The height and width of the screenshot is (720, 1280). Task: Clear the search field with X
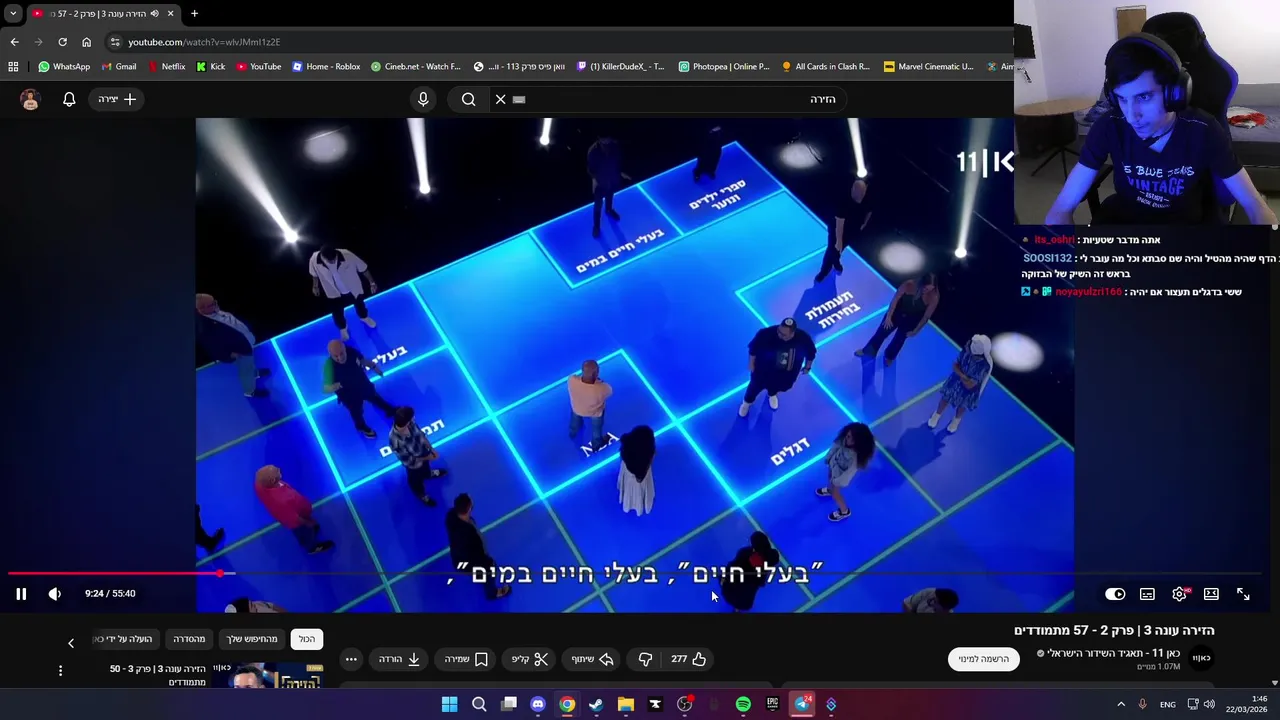pos(501,99)
